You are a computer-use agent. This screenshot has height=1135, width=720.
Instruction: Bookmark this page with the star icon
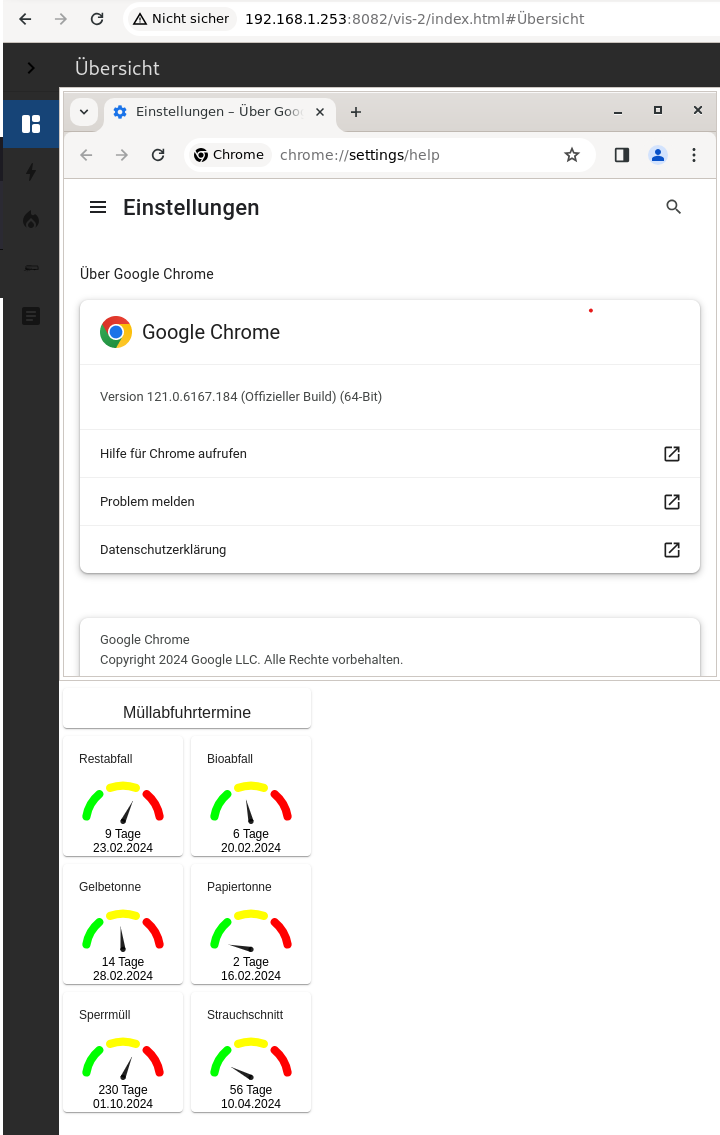[x=572, y=155]
